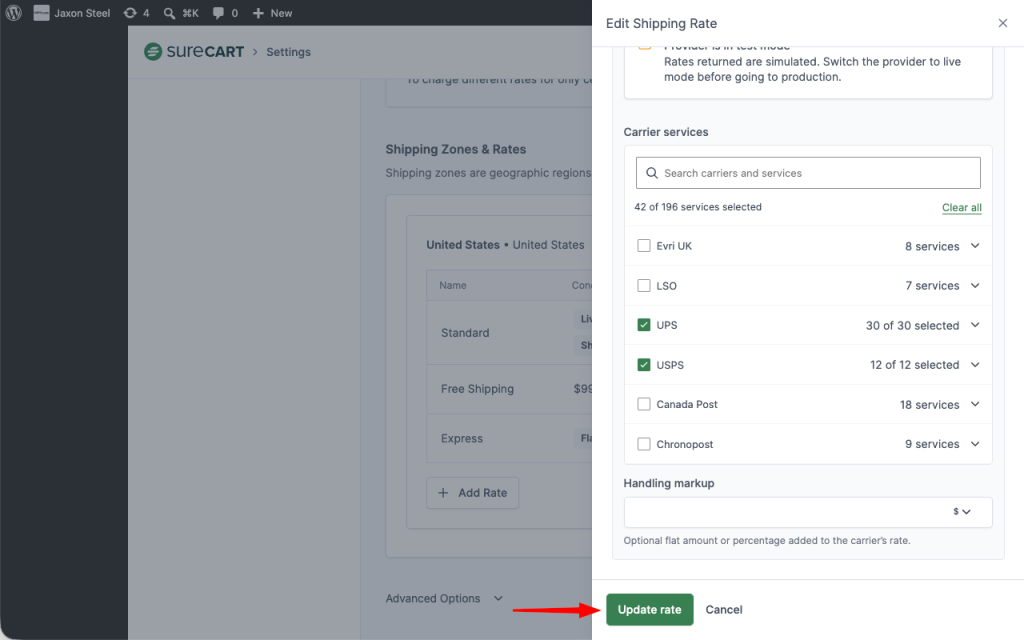Click the United States zone title
This screenshot has width=1024, height=640.
[462, 245]
